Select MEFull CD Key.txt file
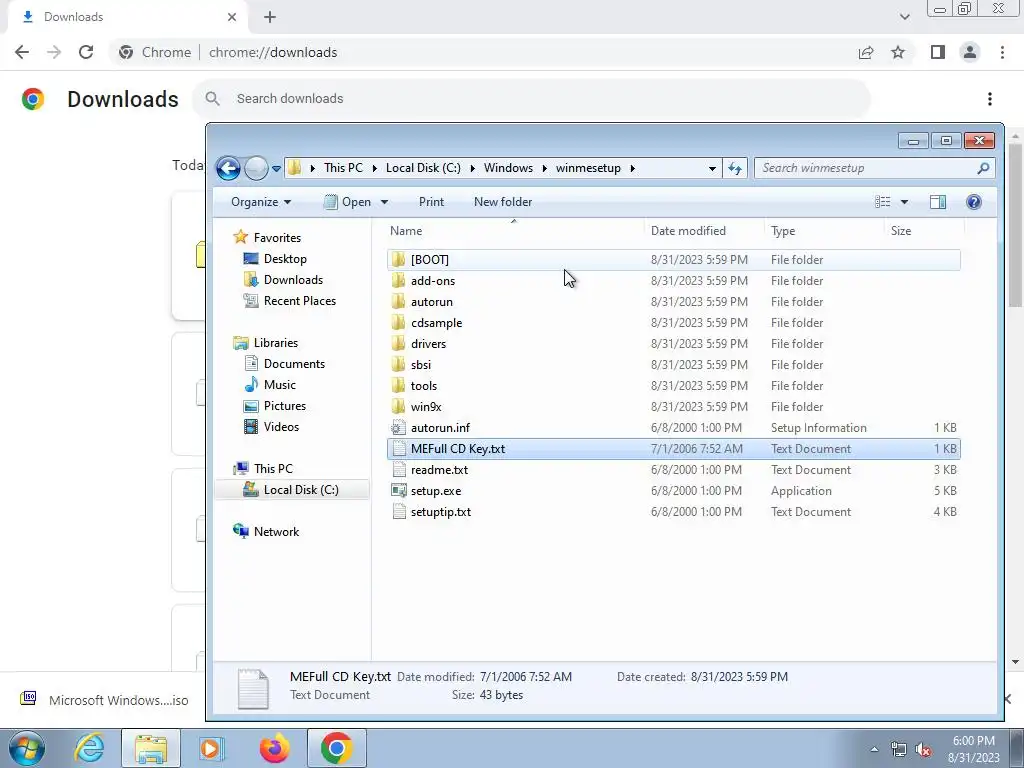This screenshot has height=768, width=1024. point(673,449)
